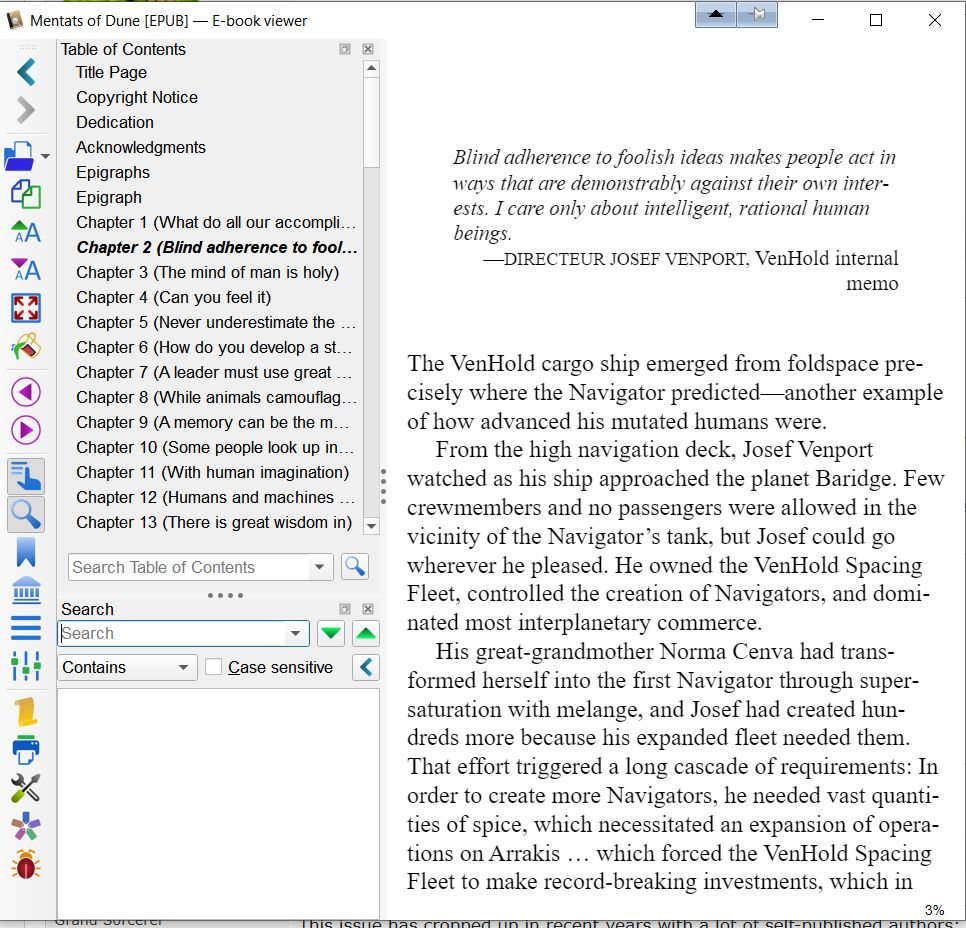Click the Table of Contents scrollbar up arrow

[x=371, y=68]
